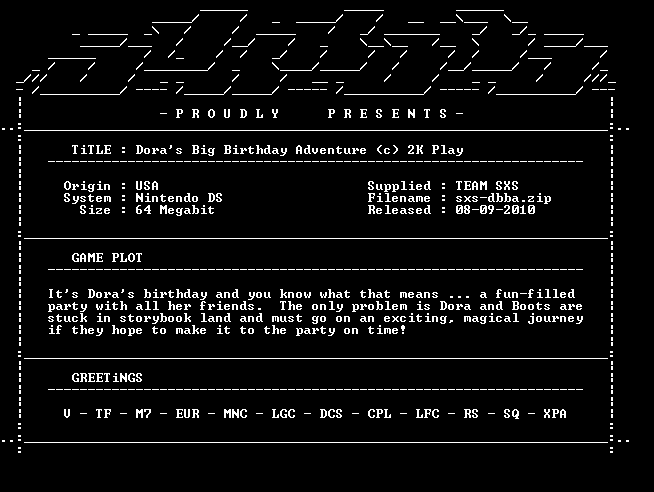Click the 'Origin' label
This screenshot has height=492, width=654.
[87, 186]
